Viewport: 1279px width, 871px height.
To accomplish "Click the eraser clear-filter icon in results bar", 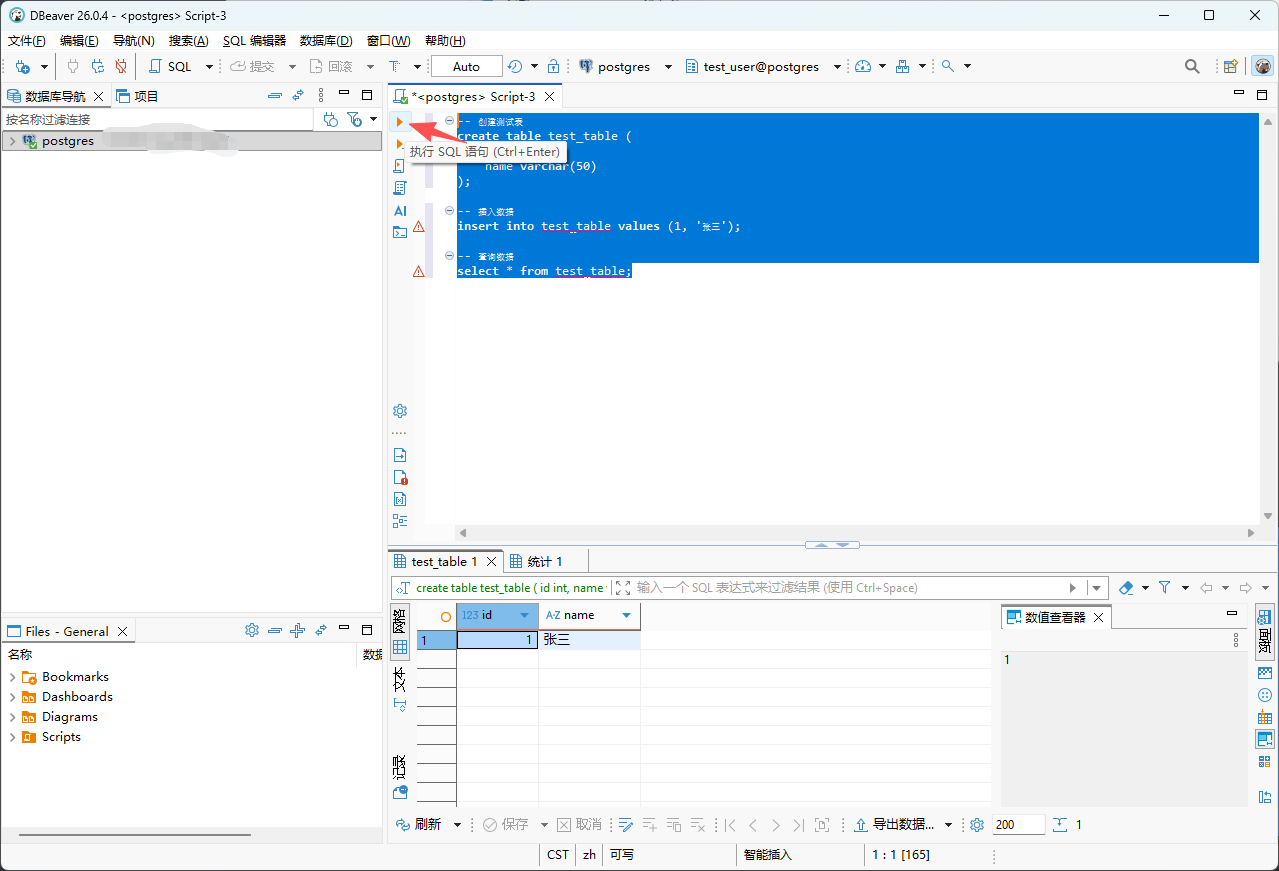I will [x=1126, y=588].
